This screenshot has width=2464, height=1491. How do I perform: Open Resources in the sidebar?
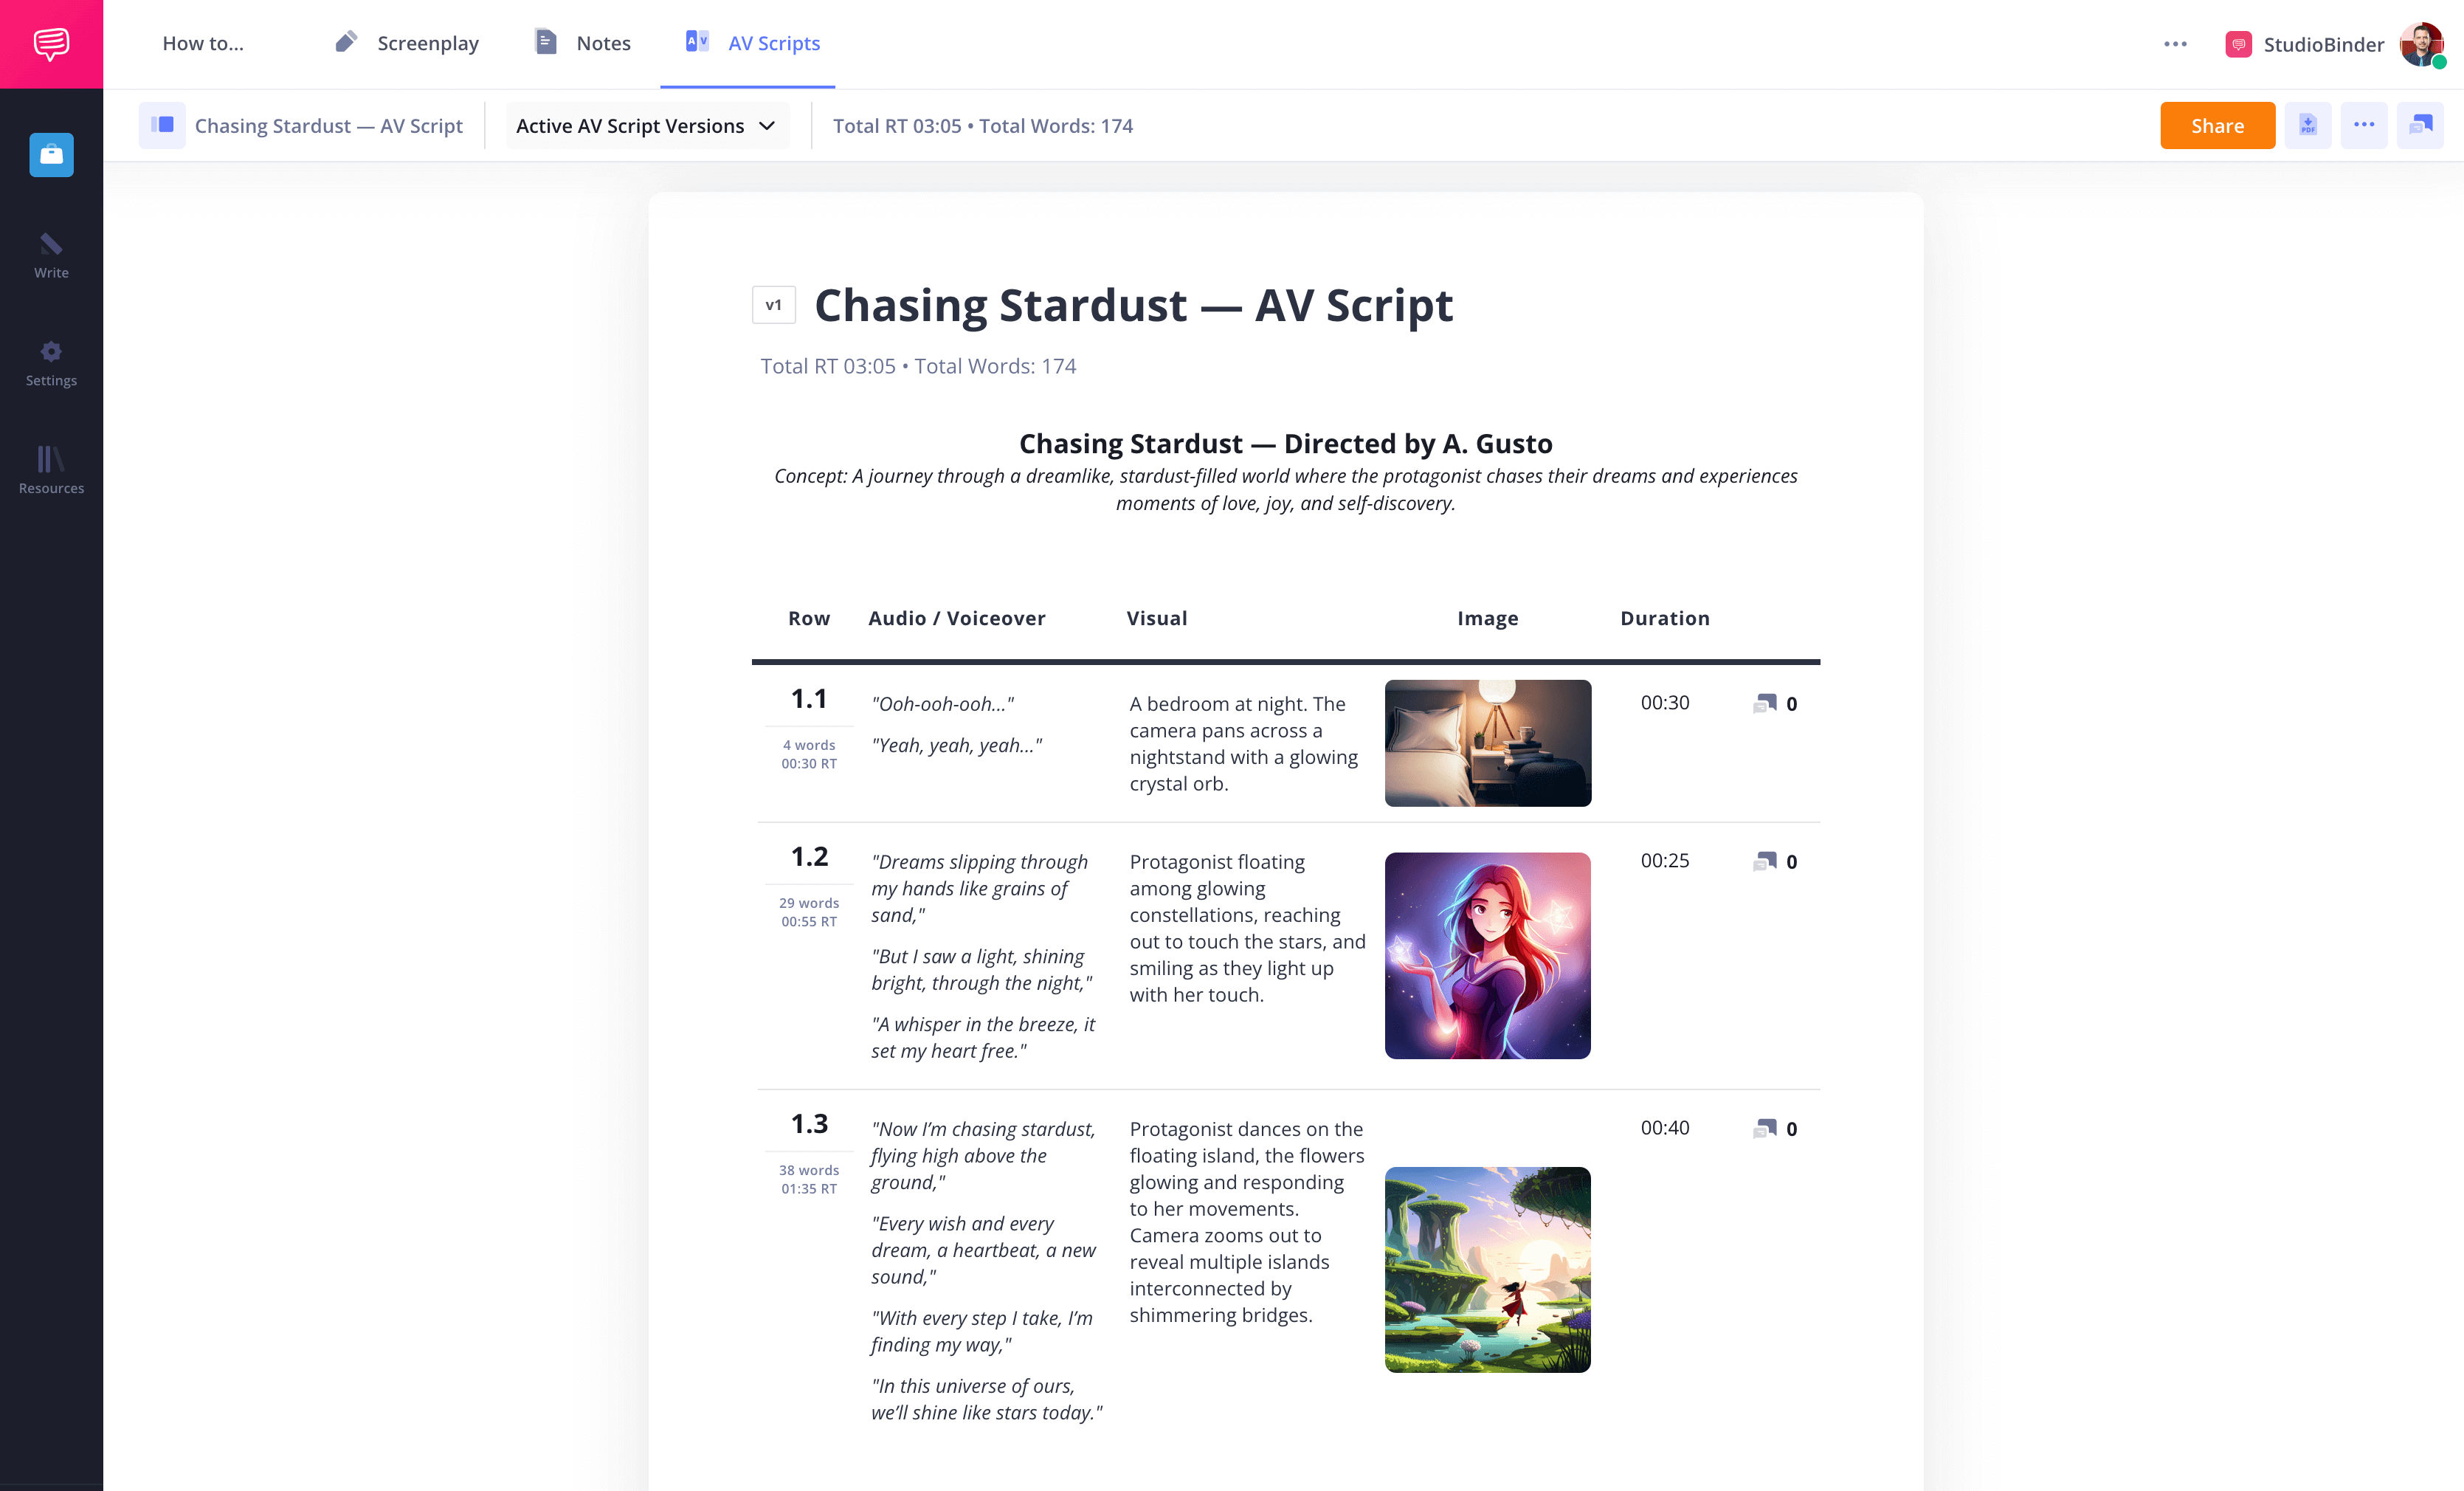(x=51, y=470)
